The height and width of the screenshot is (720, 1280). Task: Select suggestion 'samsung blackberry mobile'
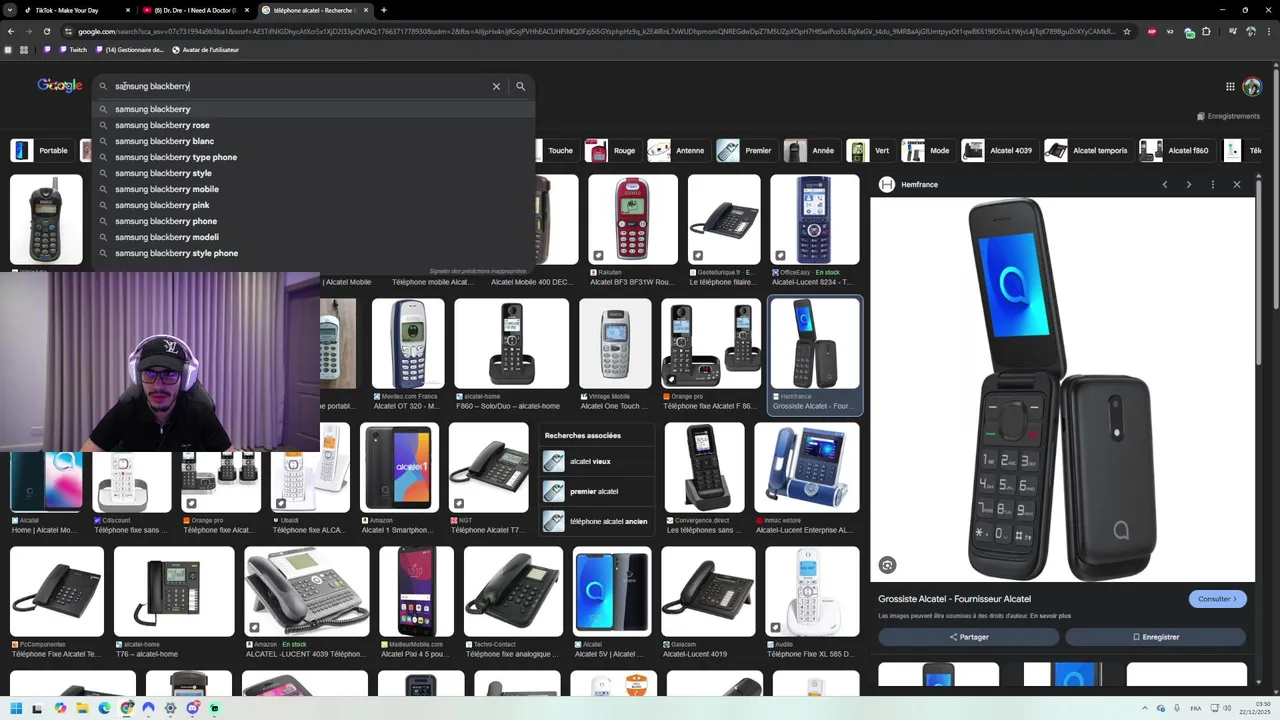point(313,189)
